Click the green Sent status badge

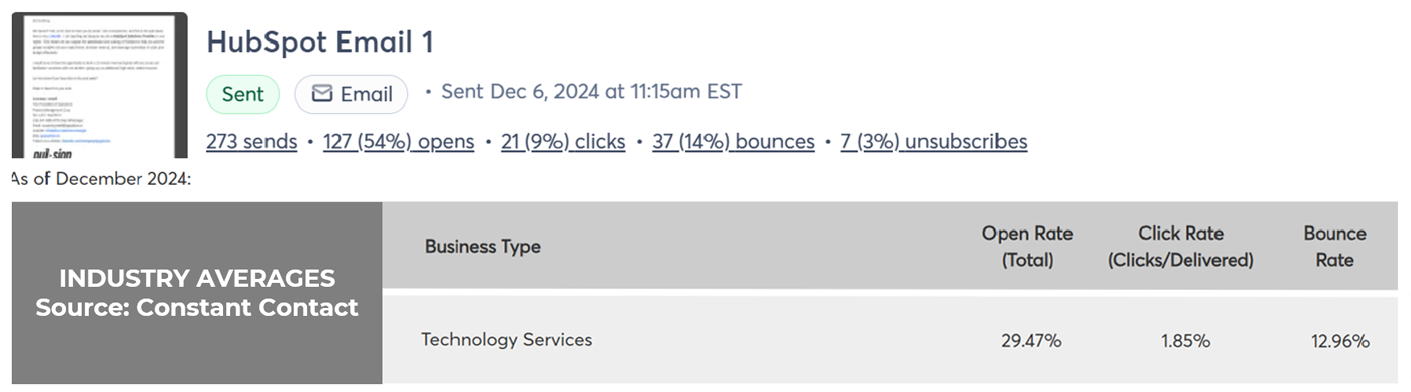coord(243,94)
